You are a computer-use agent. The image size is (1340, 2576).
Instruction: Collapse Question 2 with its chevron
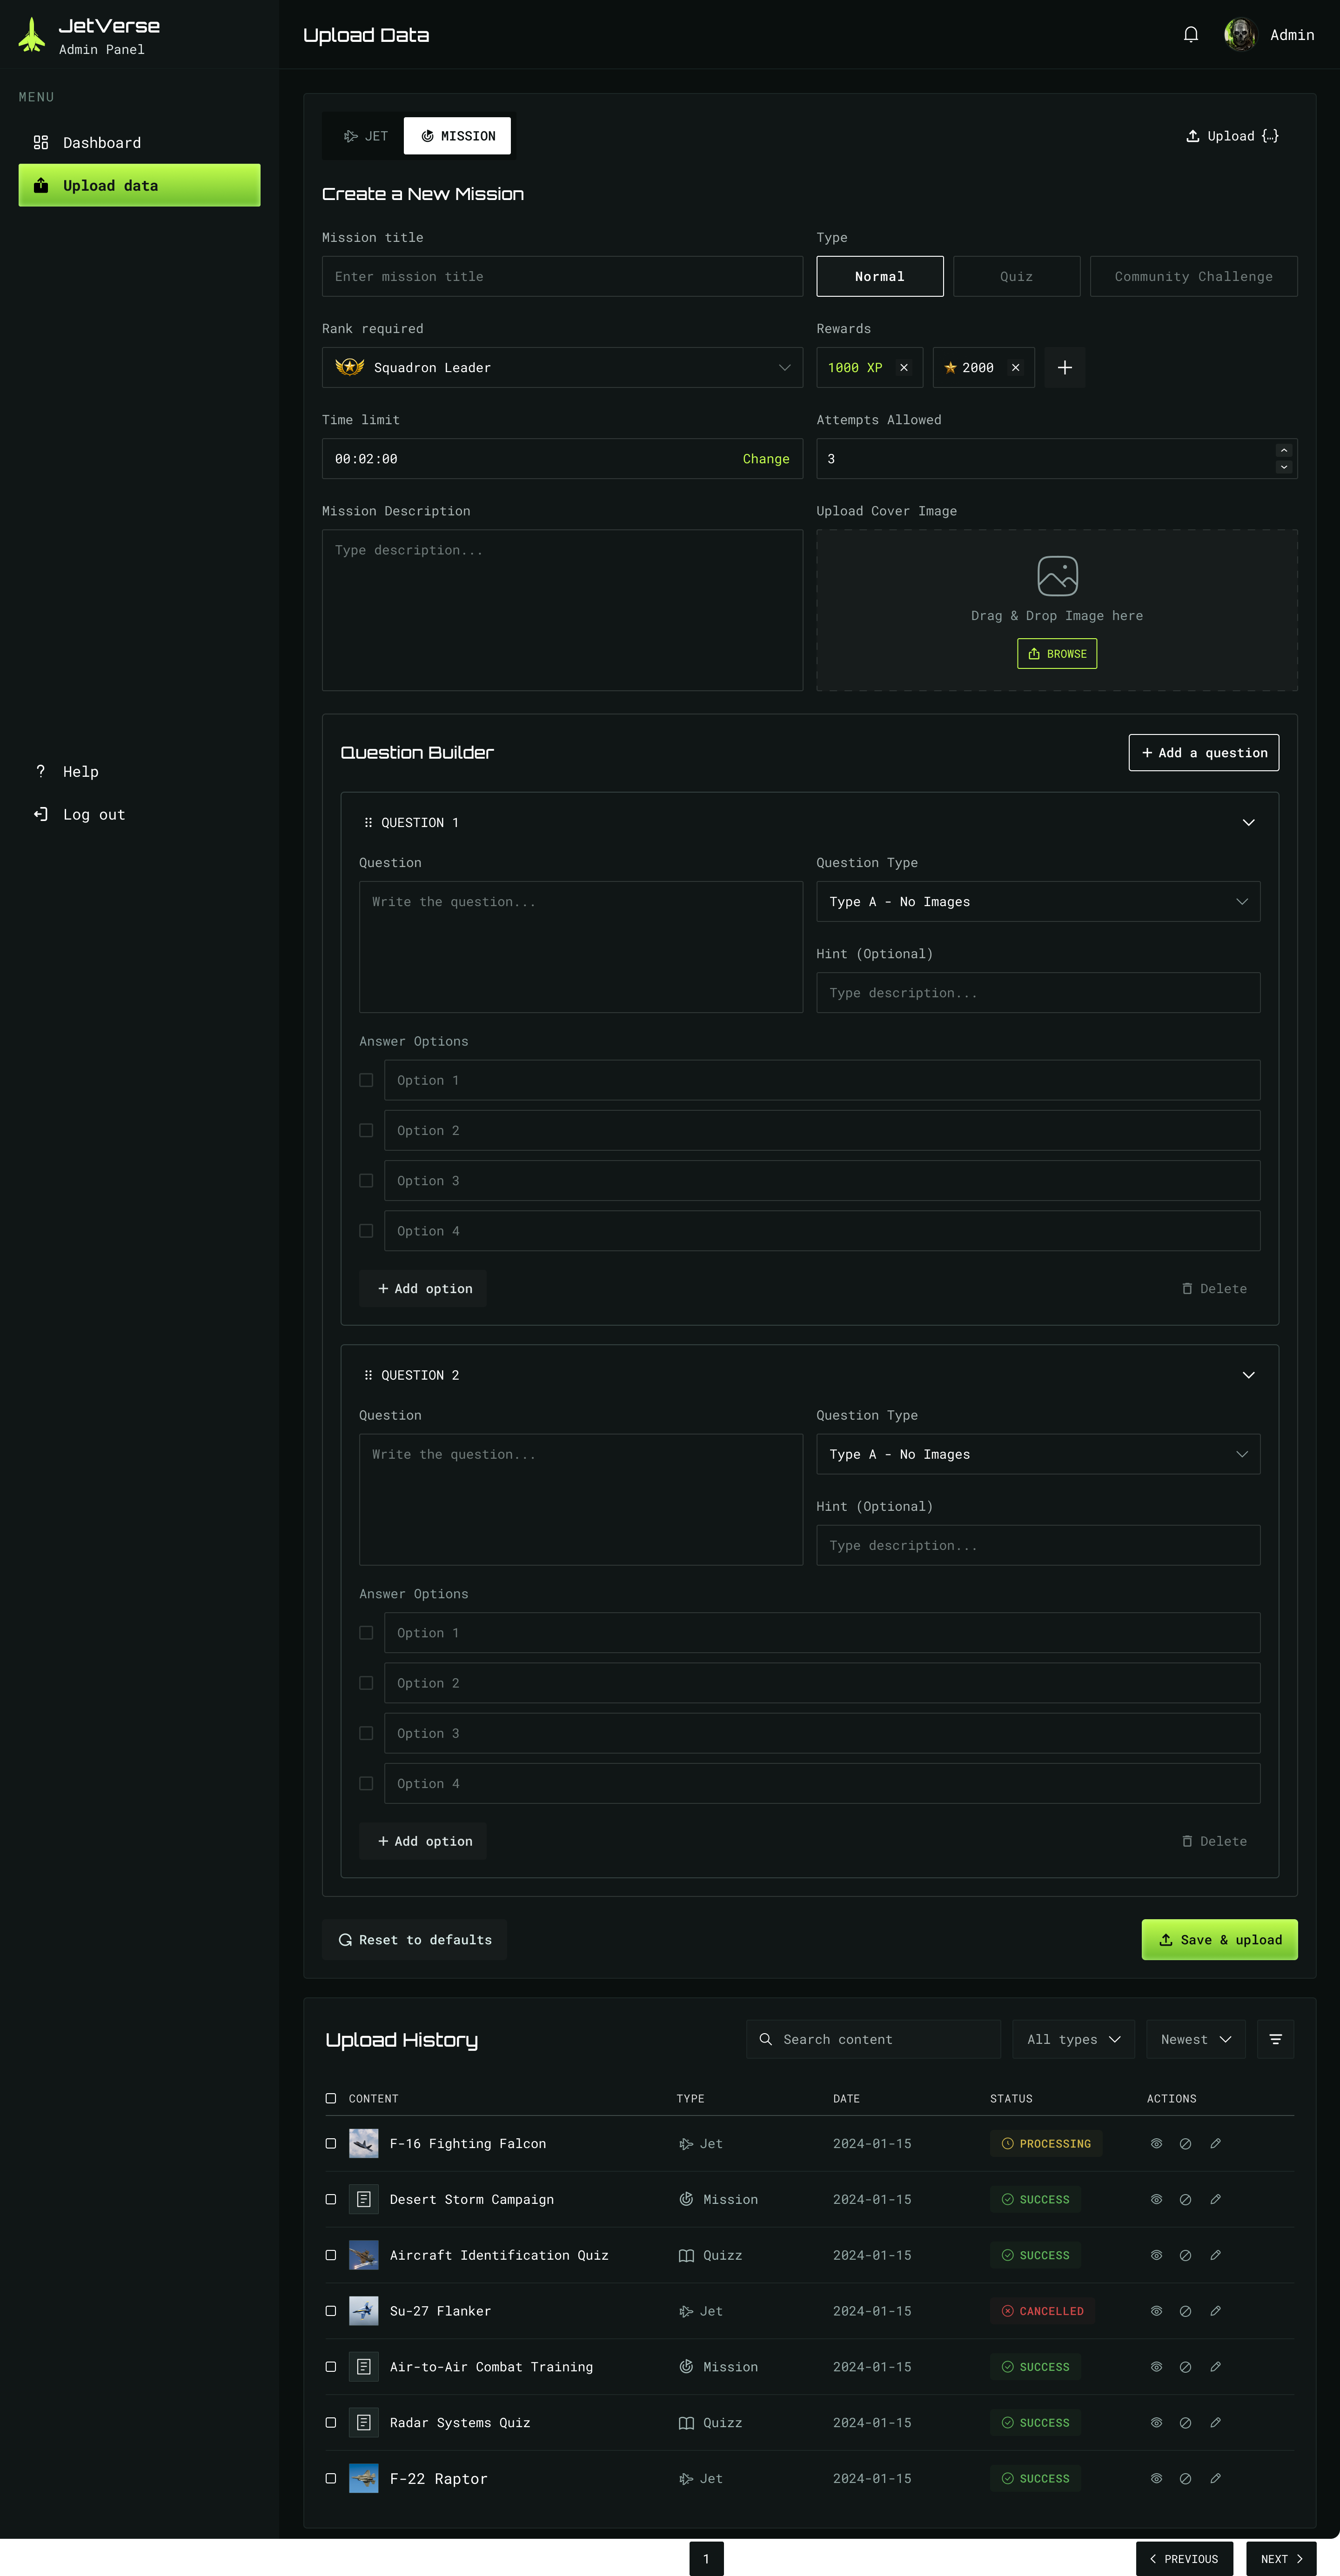point(1249,1376)
